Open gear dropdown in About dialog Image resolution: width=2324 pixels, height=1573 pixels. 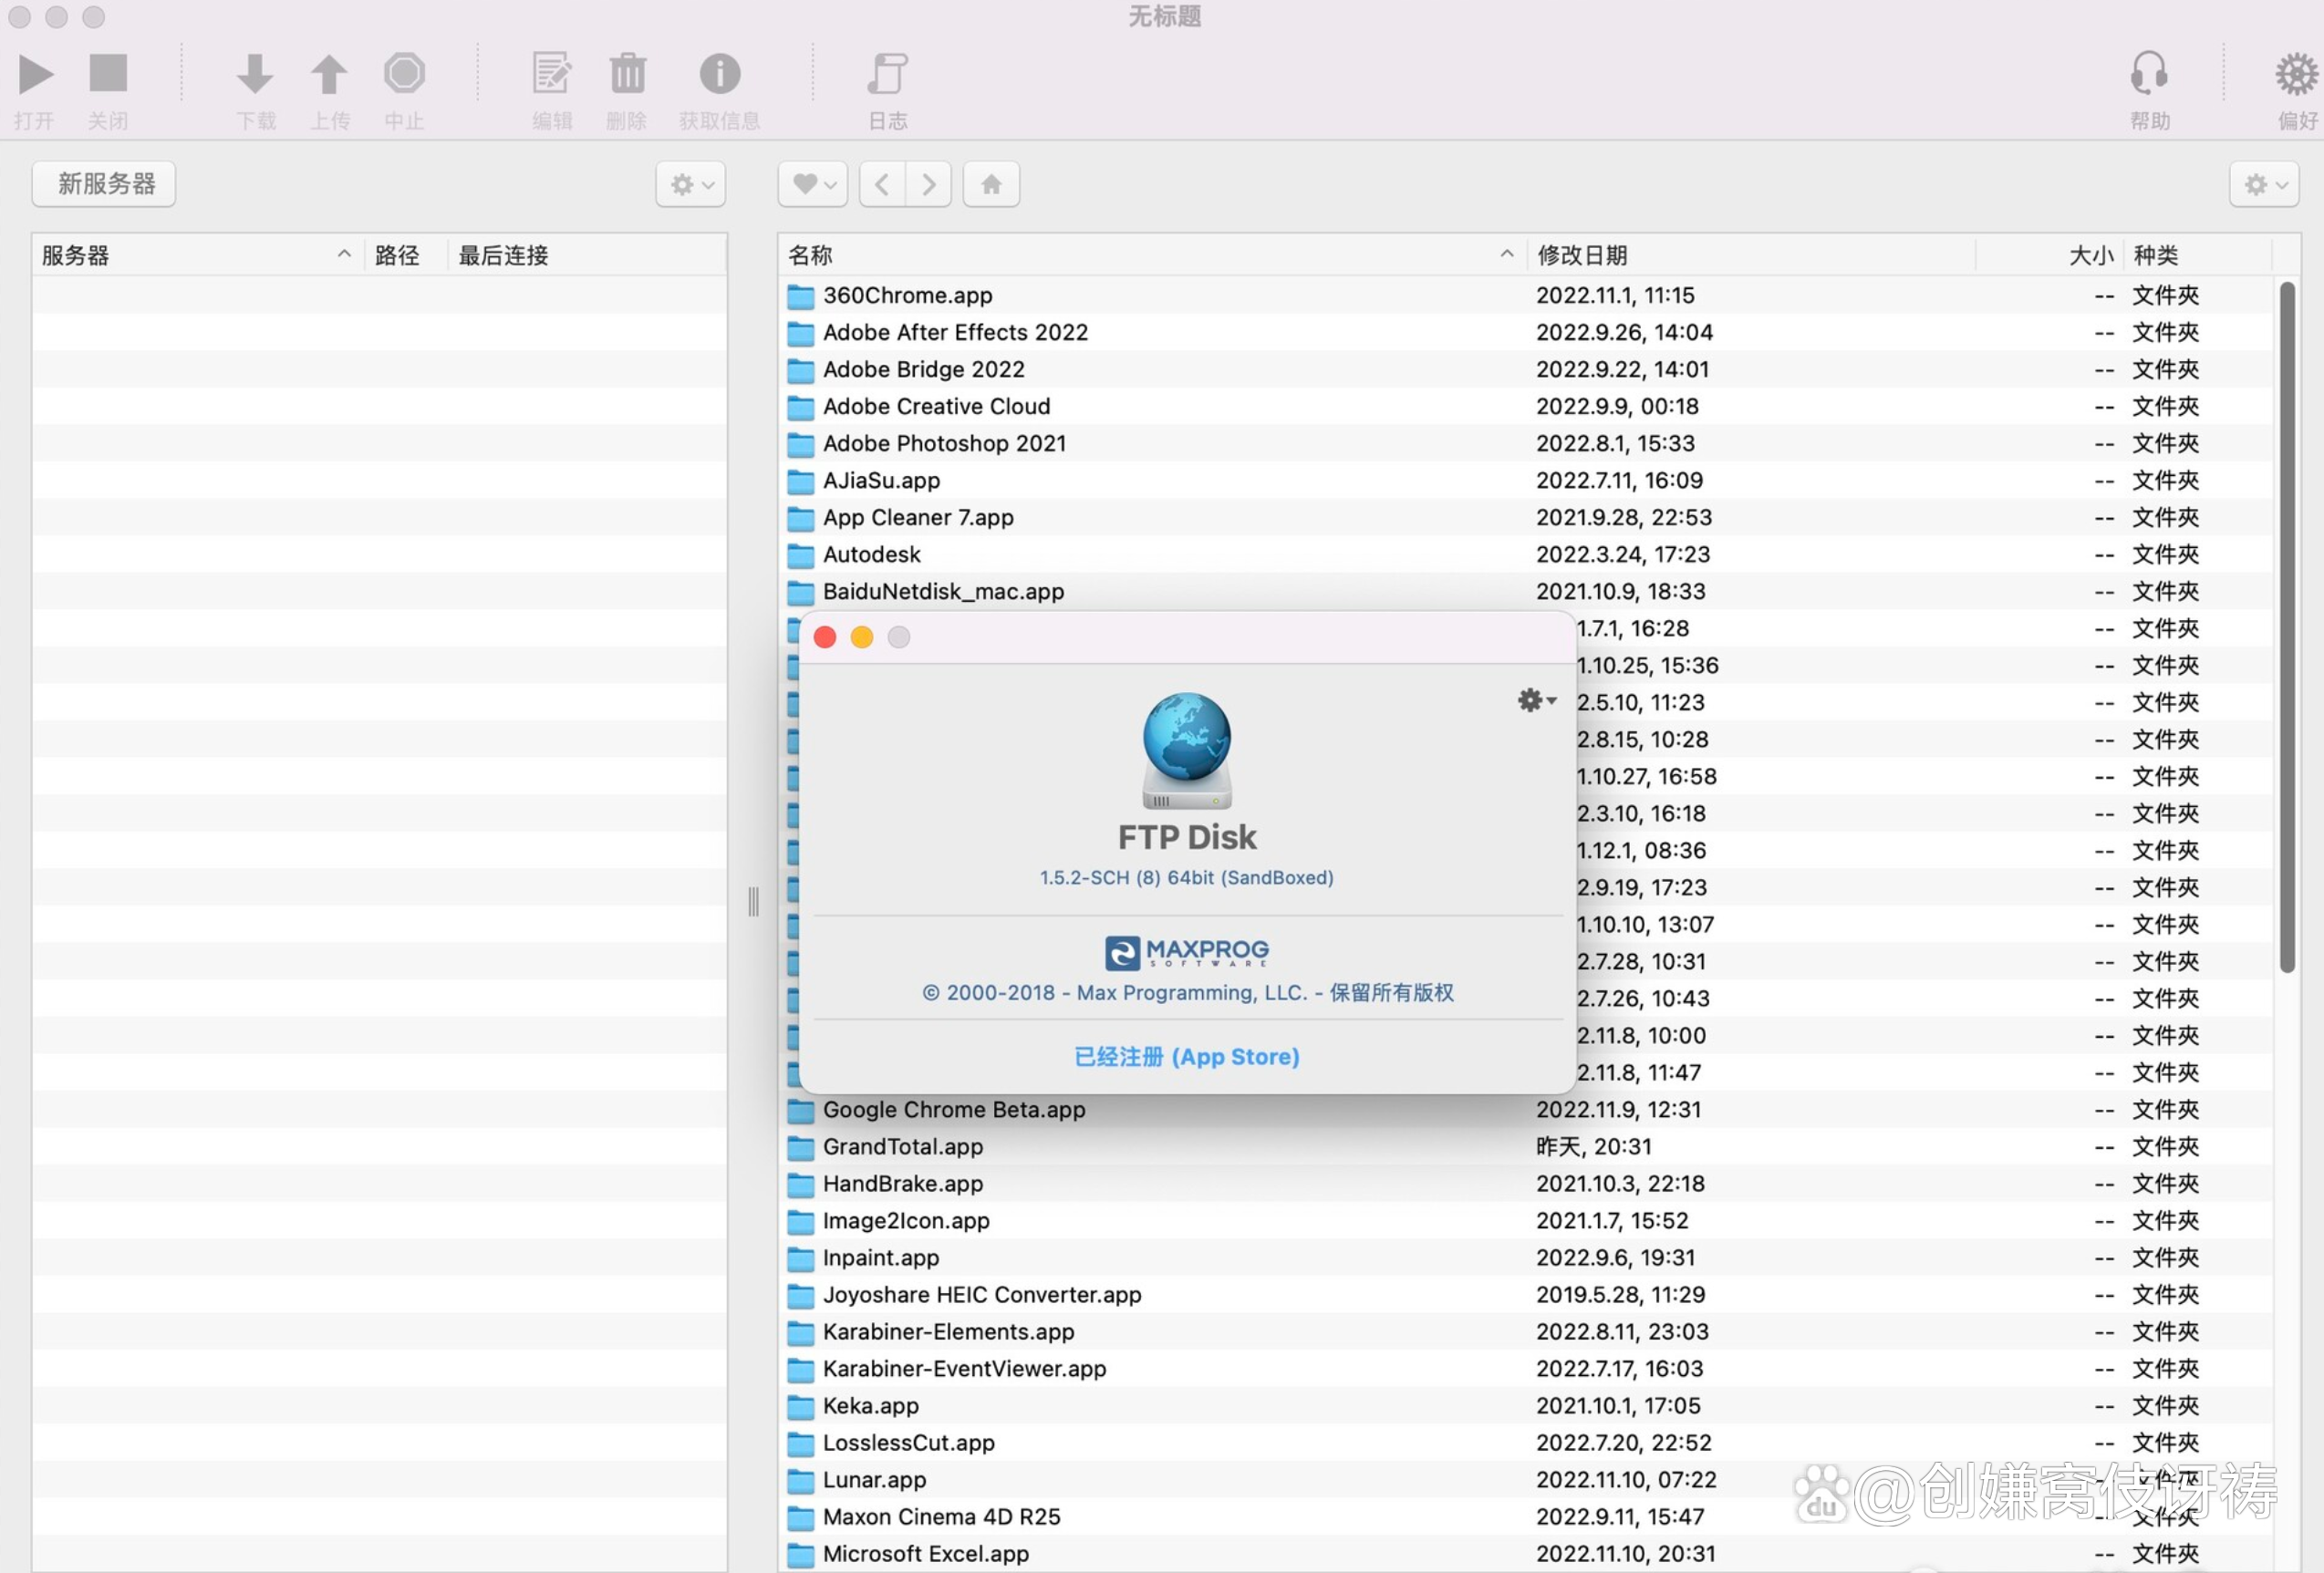click(1536, 700)
